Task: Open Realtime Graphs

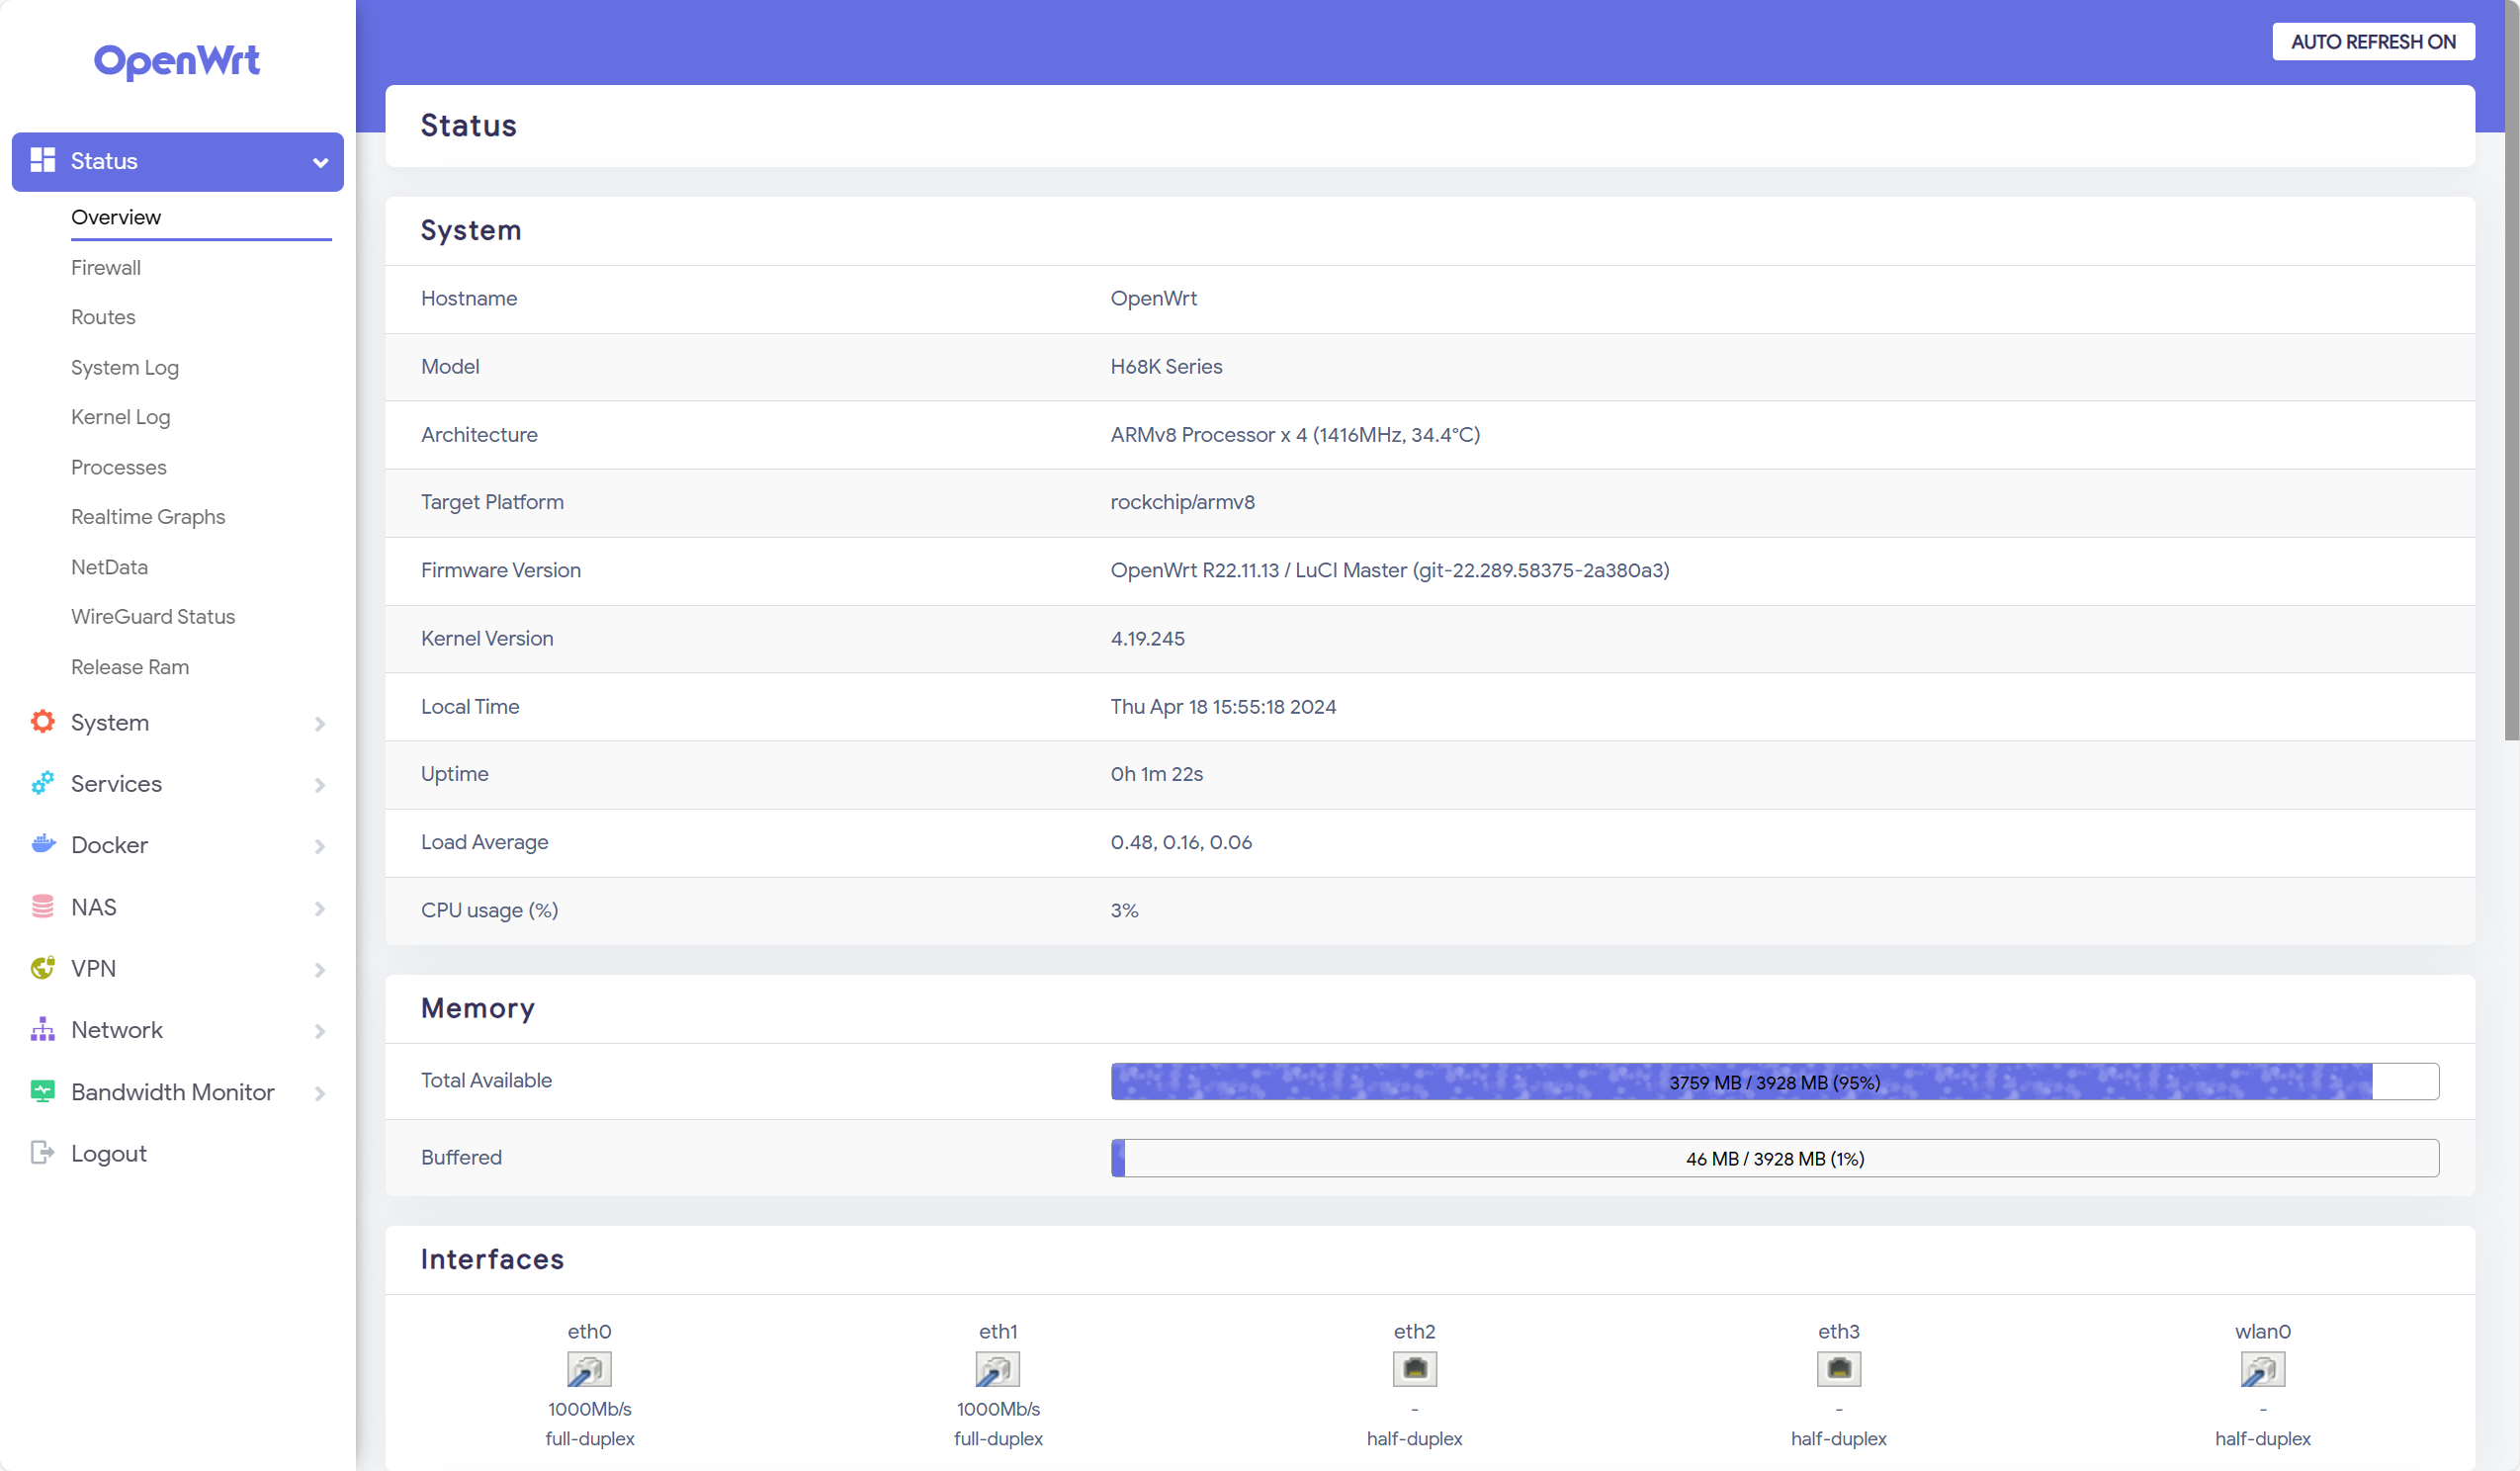Action: pos(148,517)
